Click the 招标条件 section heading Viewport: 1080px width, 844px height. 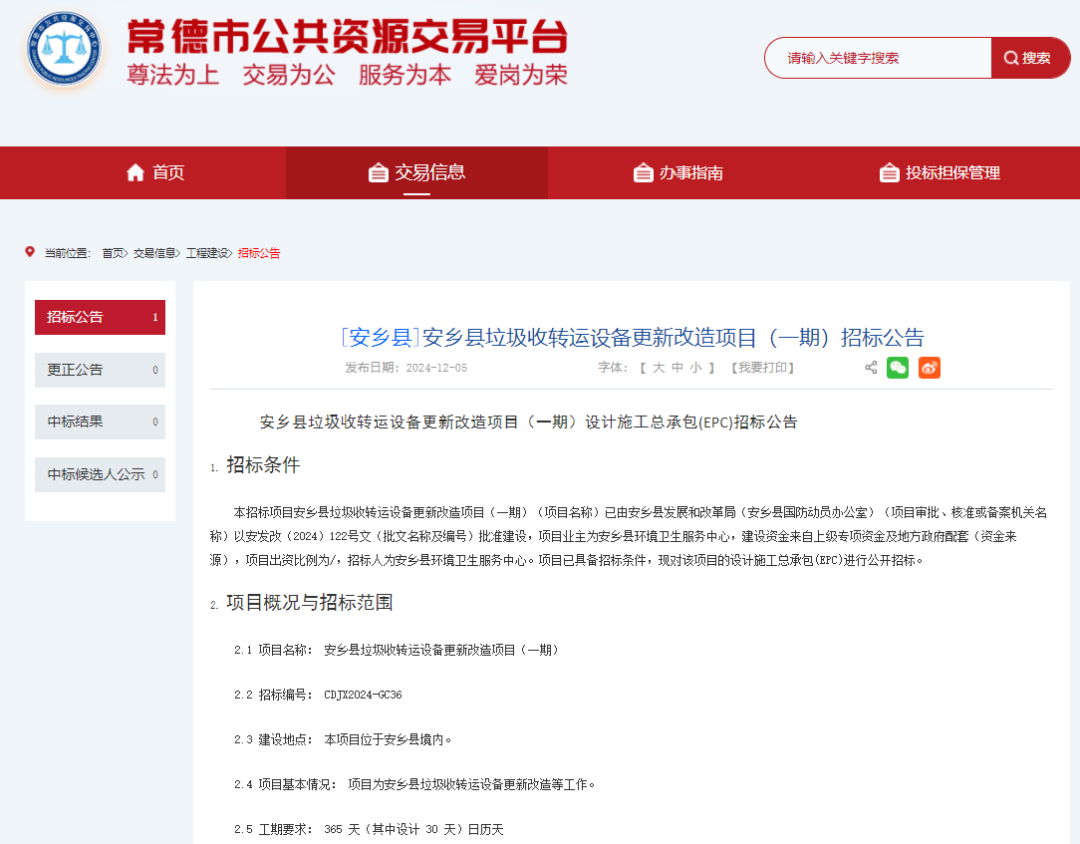[262, 465]
